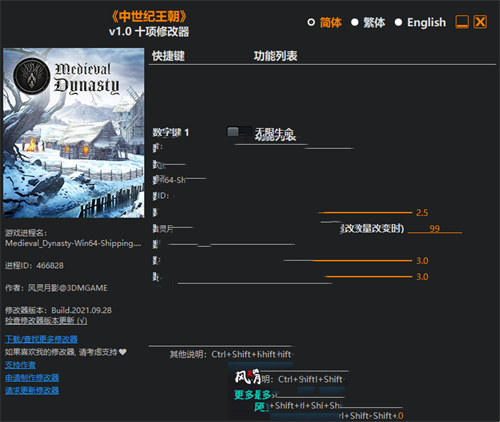
Task: Click the 作者: 风灵月影@3DMGAME text
Action: click(x=56, y=288)
